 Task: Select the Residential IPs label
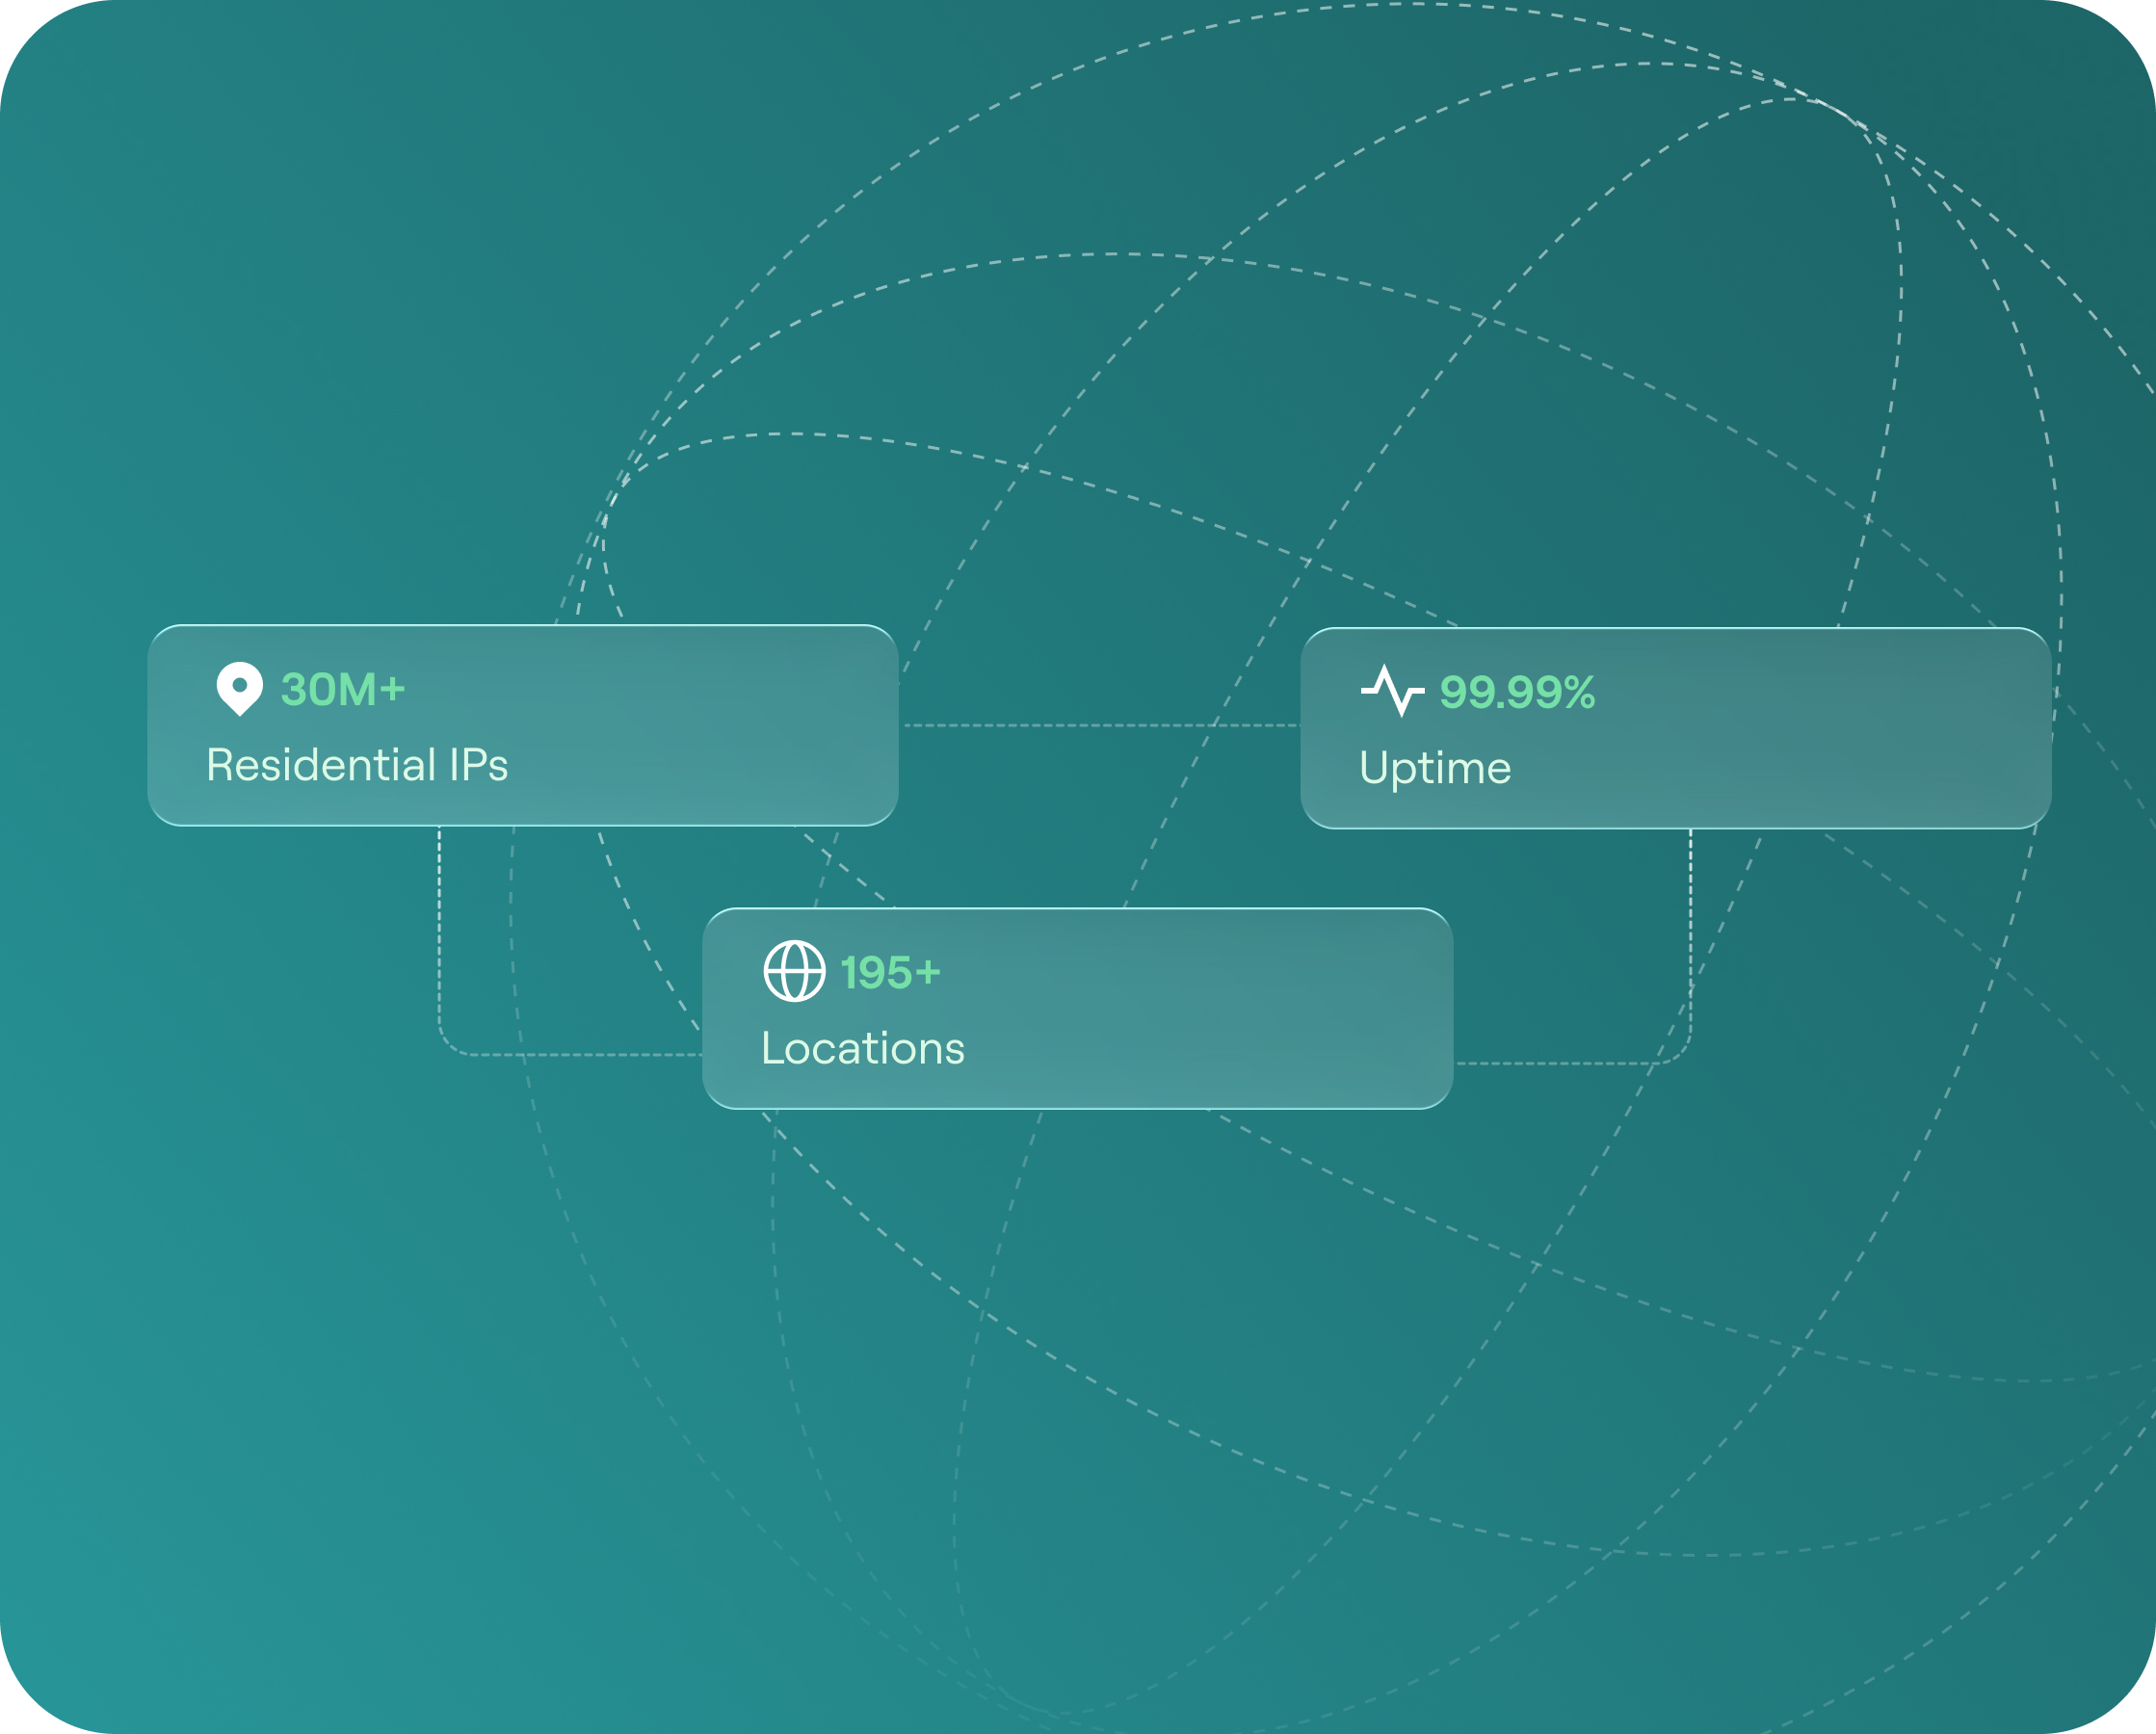point(357,765)
